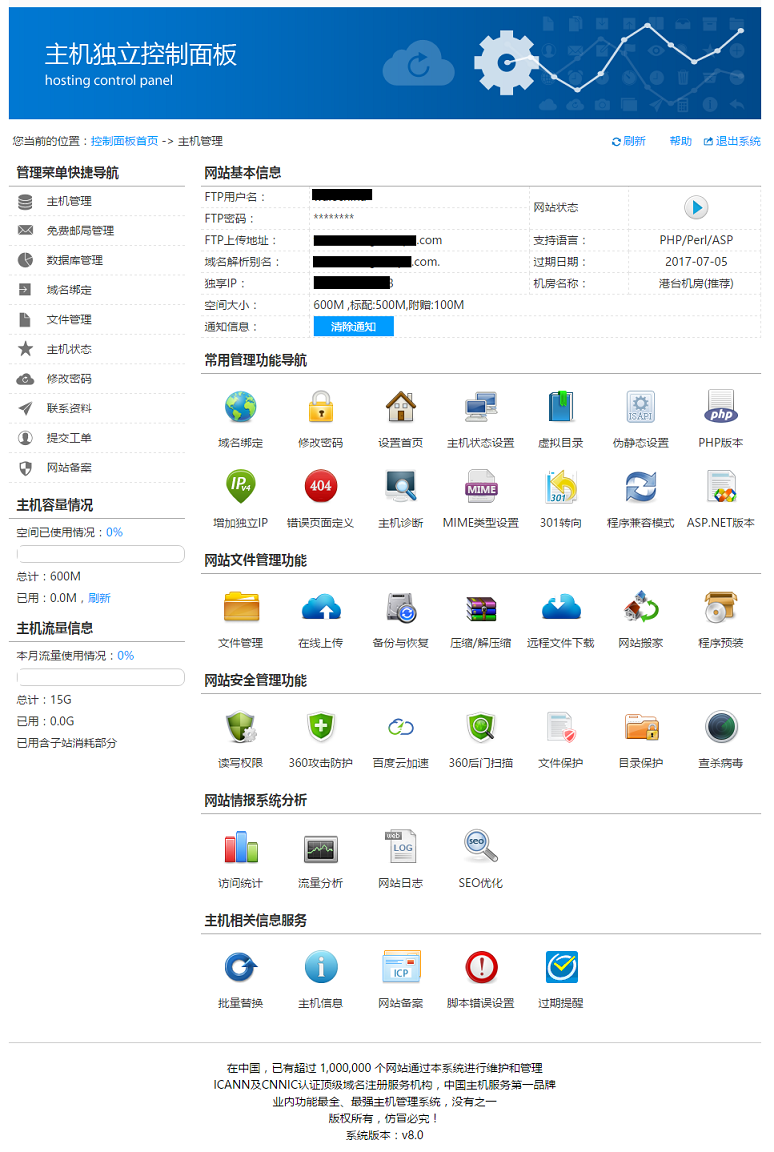Click the 刷新 link beside used space
774x1152 pixels.
[99, 598]
